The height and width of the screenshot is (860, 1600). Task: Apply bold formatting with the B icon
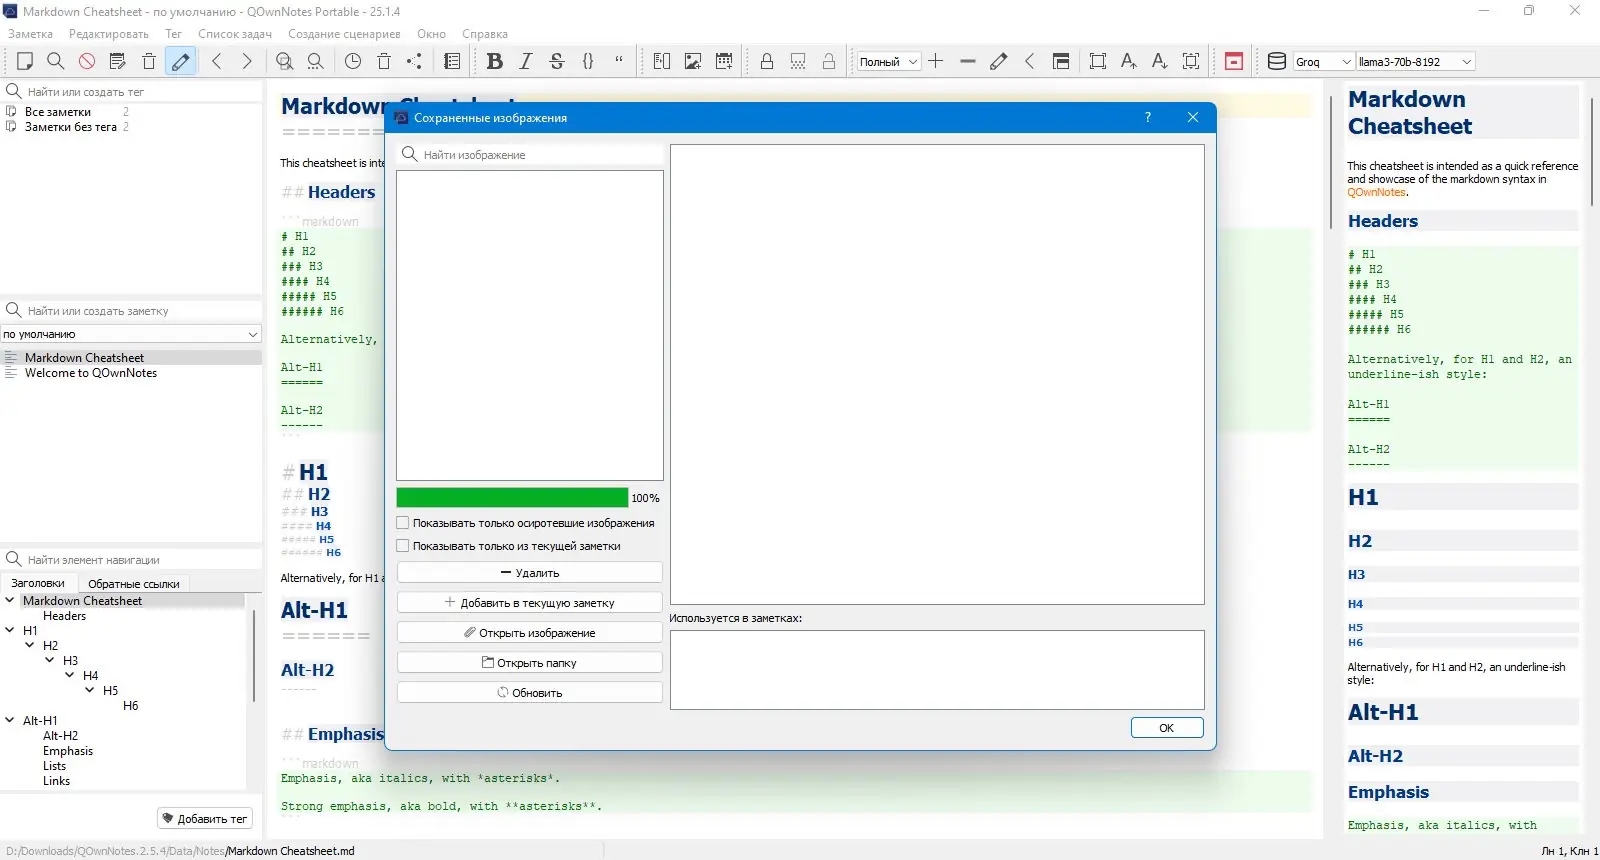coord(494,61)
